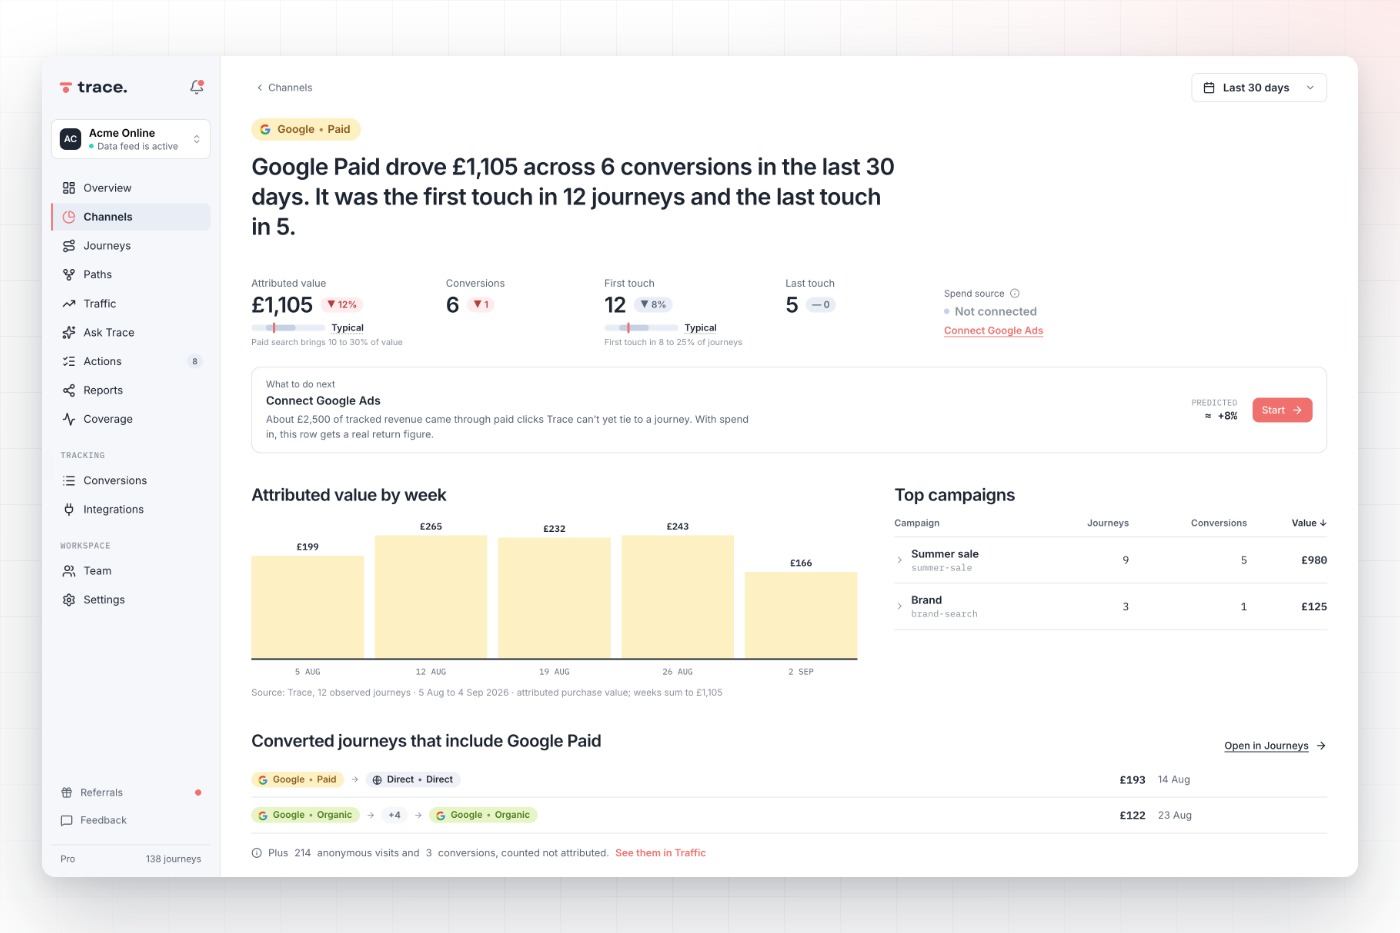Open the Acme Online workspace switcher
This screenshot has width=1400, height=933.
click(x=131, y=139)
